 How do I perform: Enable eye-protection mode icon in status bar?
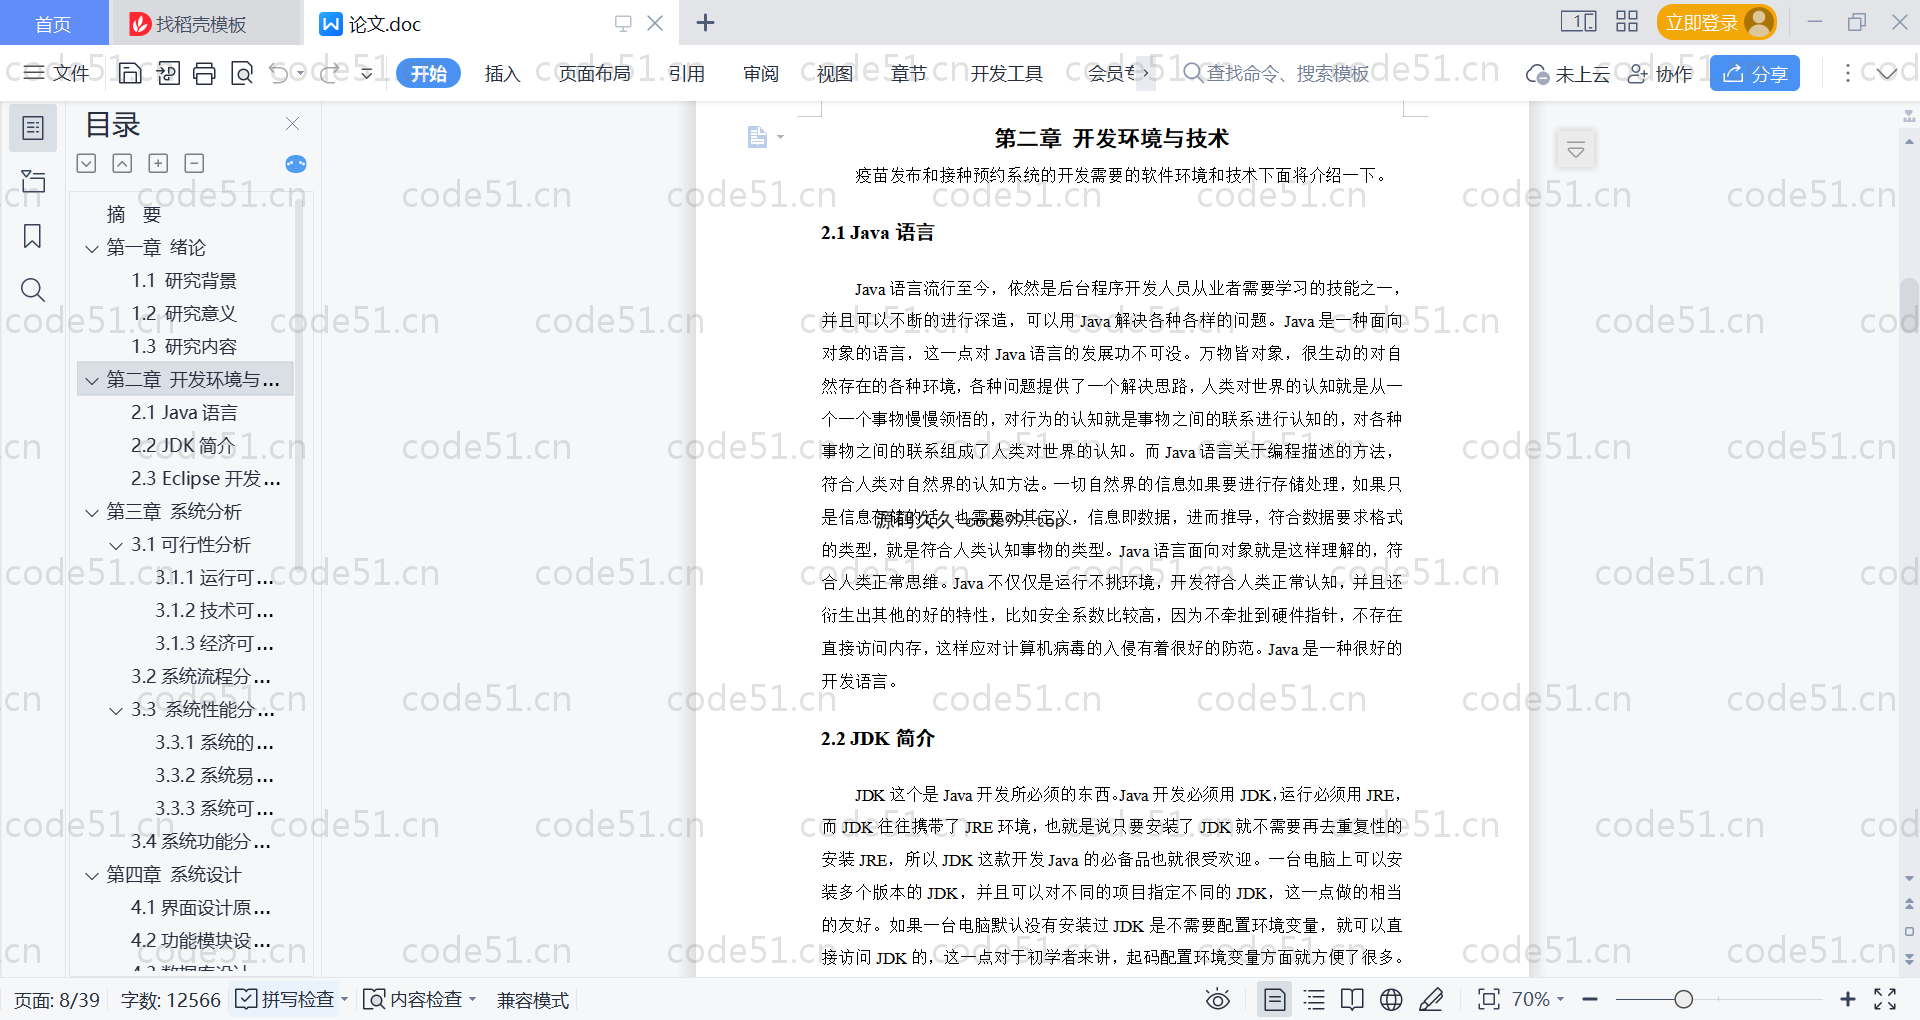click(1218, 999)
